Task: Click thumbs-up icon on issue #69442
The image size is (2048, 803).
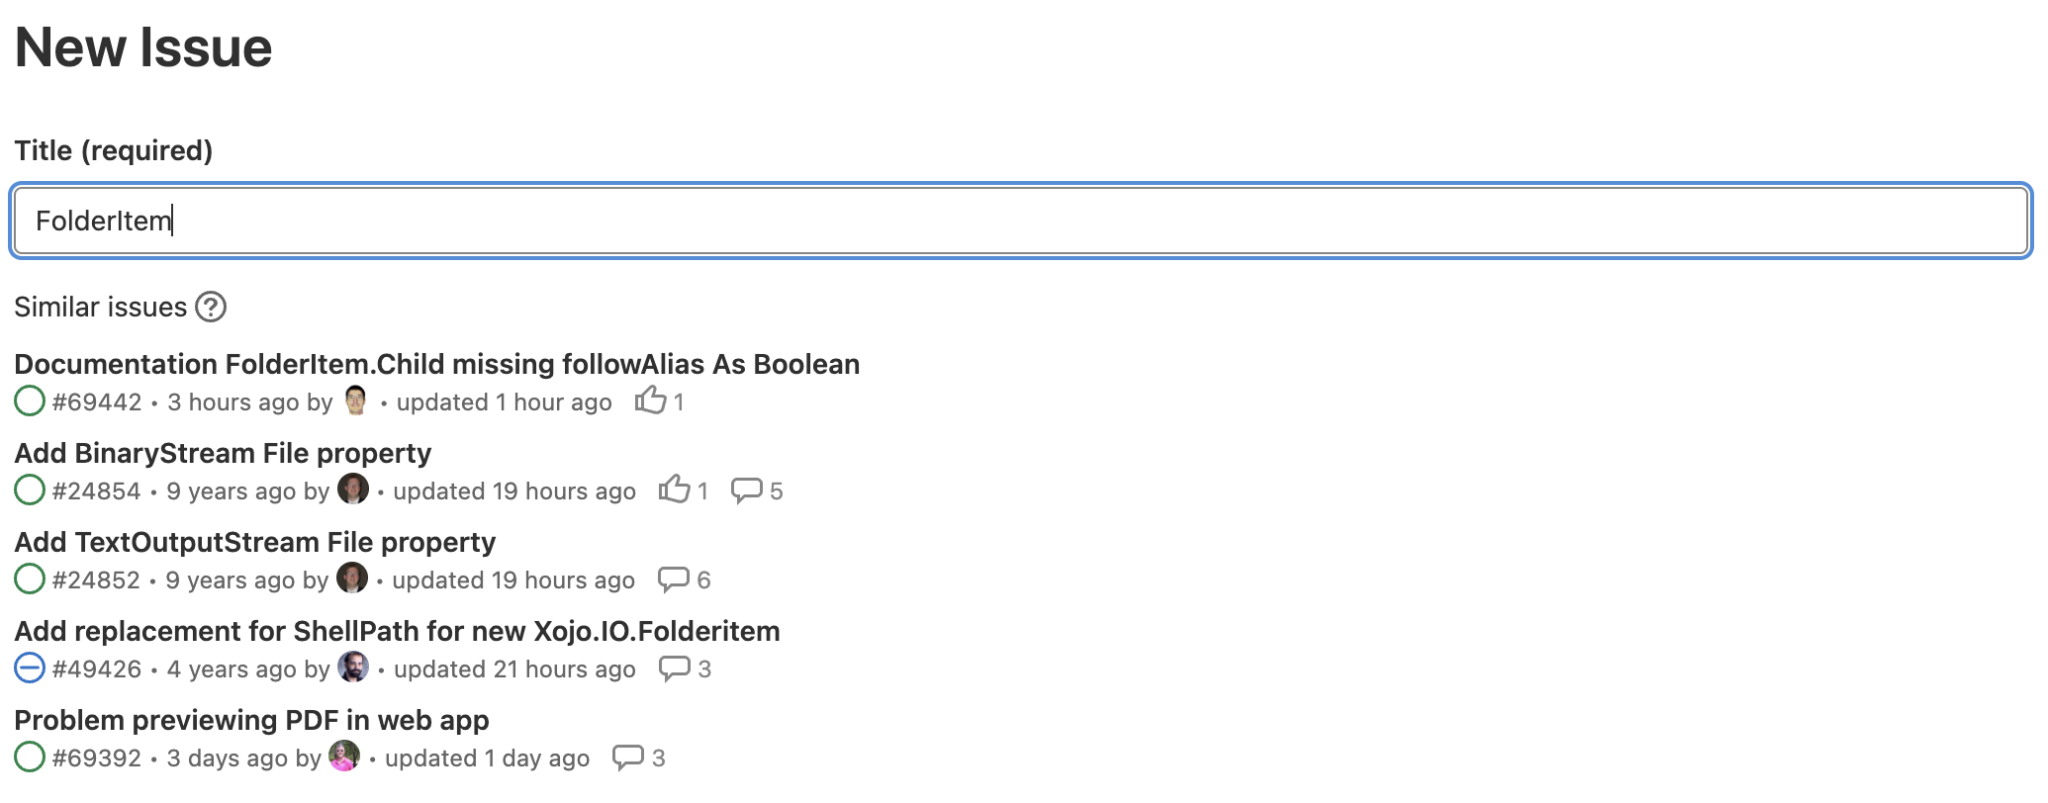Action: 650,401
